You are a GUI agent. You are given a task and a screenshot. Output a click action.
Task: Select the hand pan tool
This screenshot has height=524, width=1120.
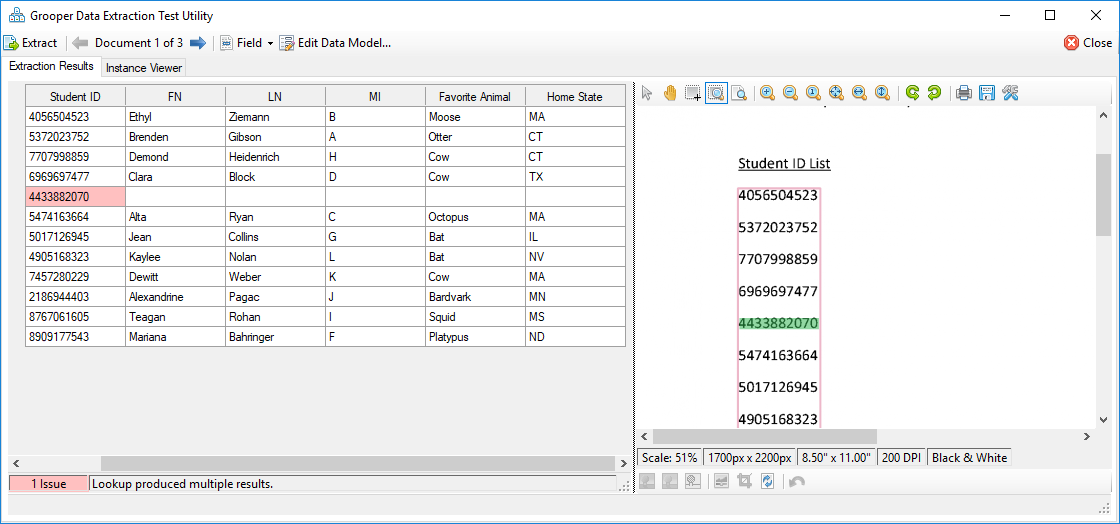(669, 93)
